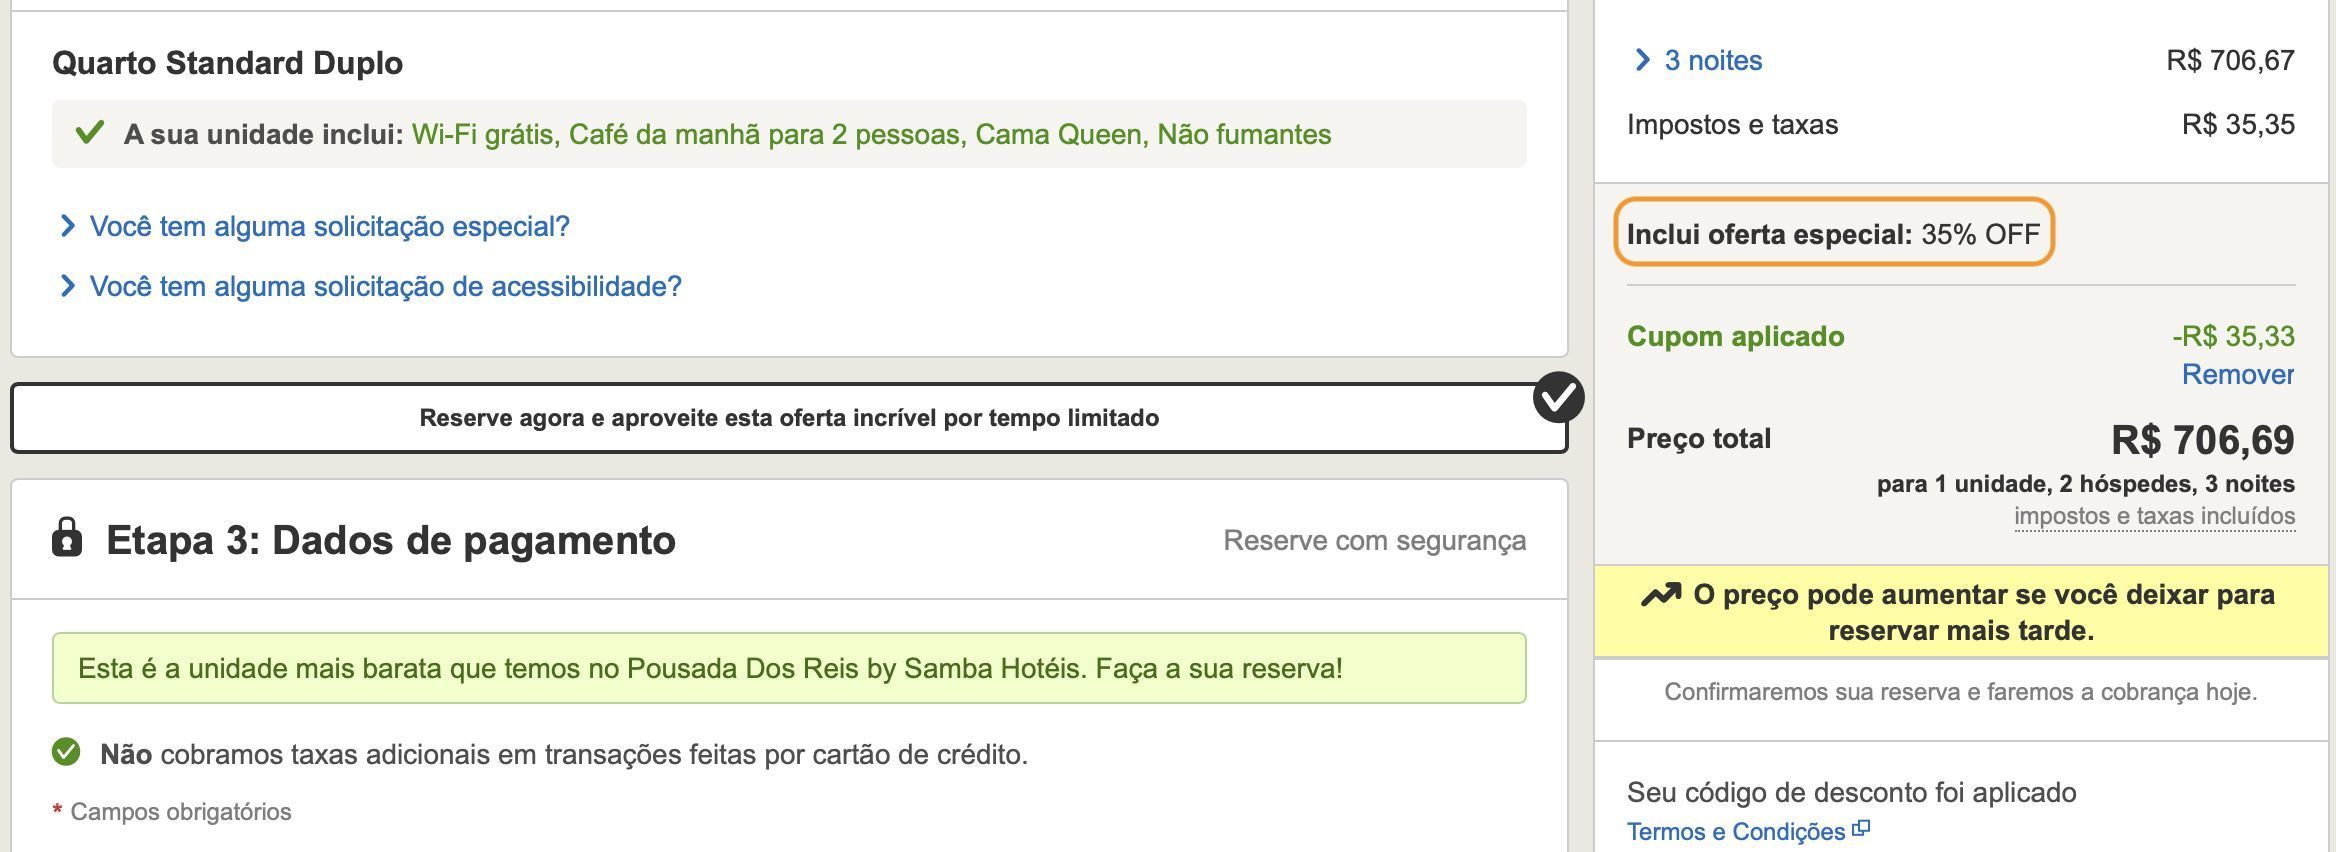Expand 'Você tem alguma solicitação especial?'
Image resolution: width=2336 pixels, height=852 pixels.
314,226
